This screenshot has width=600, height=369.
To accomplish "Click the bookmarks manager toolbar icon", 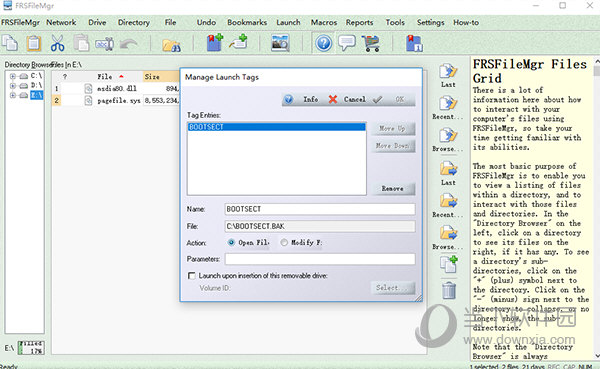I will (414, 43).
